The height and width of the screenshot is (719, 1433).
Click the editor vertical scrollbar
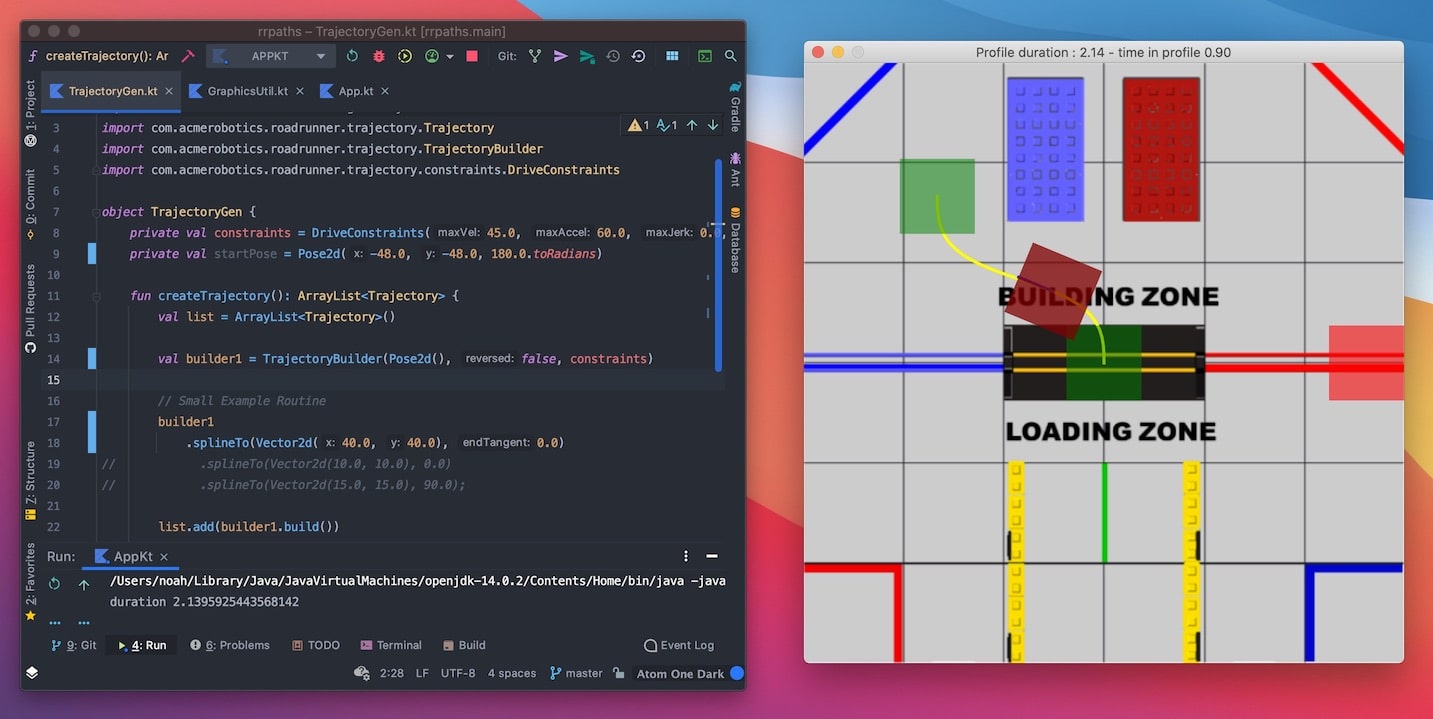tap(717, 264)
